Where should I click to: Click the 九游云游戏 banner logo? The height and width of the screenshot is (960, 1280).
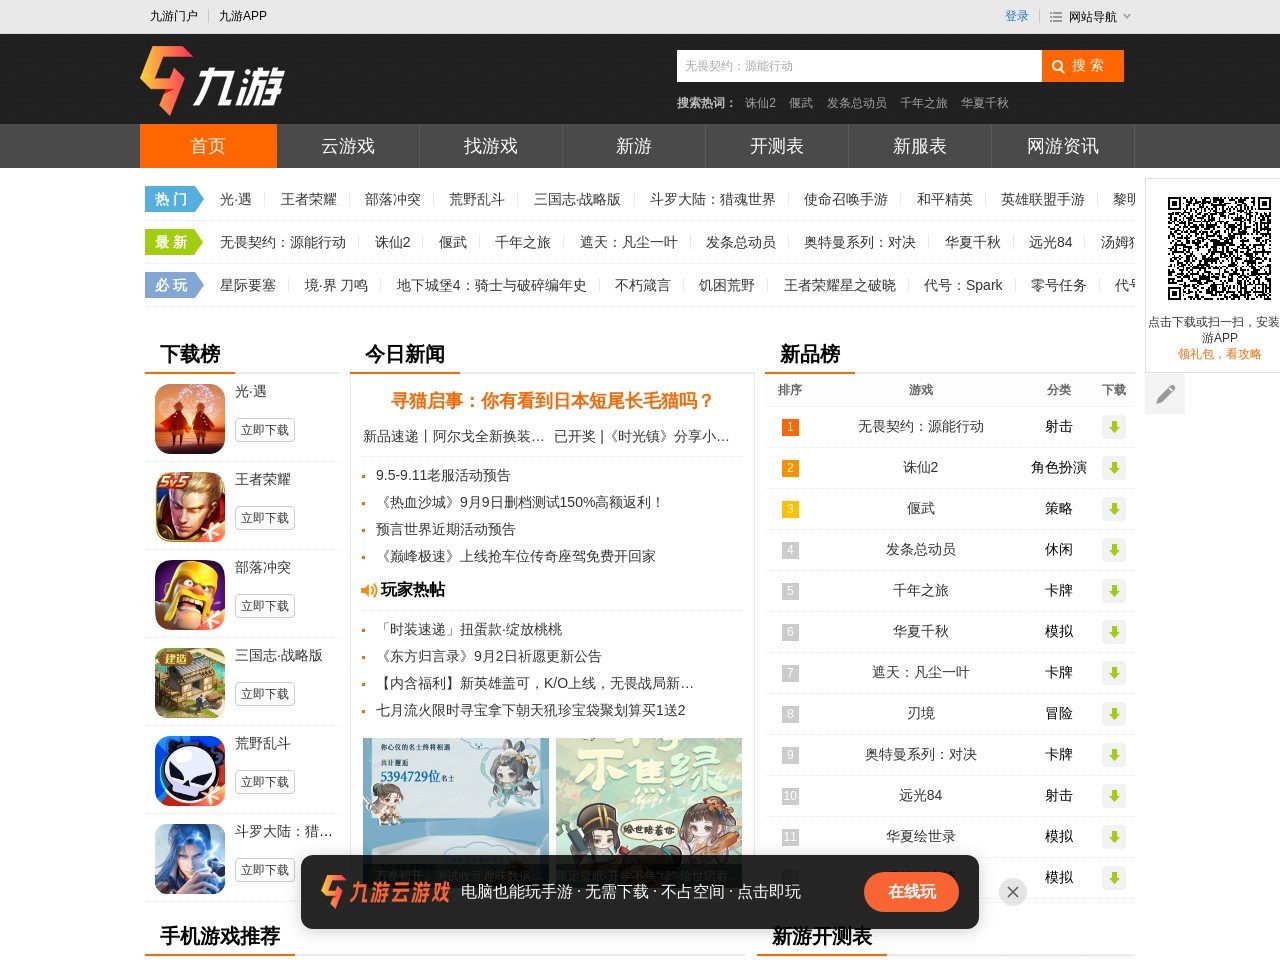tap(385, 891)
